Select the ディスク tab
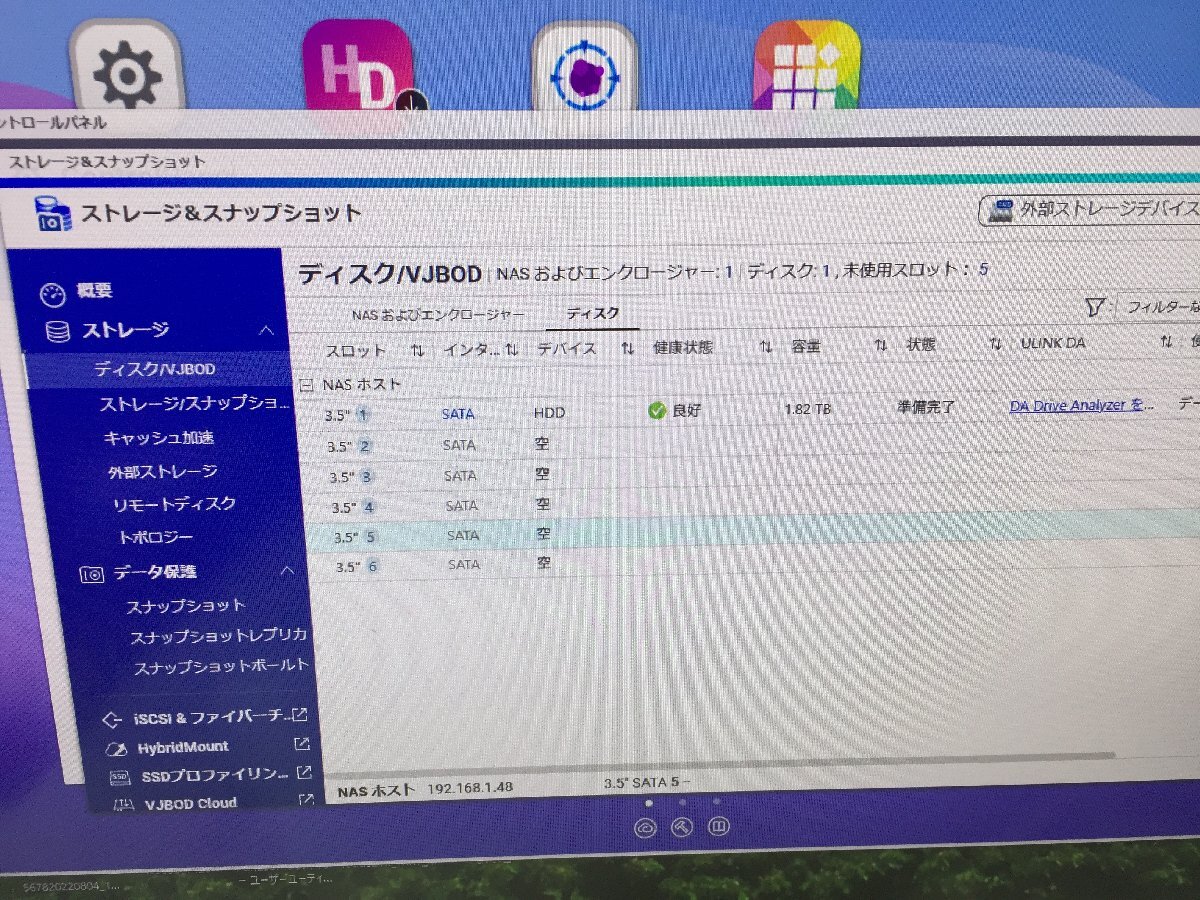Screen dimensions: 1200x900 click(593, 313)
